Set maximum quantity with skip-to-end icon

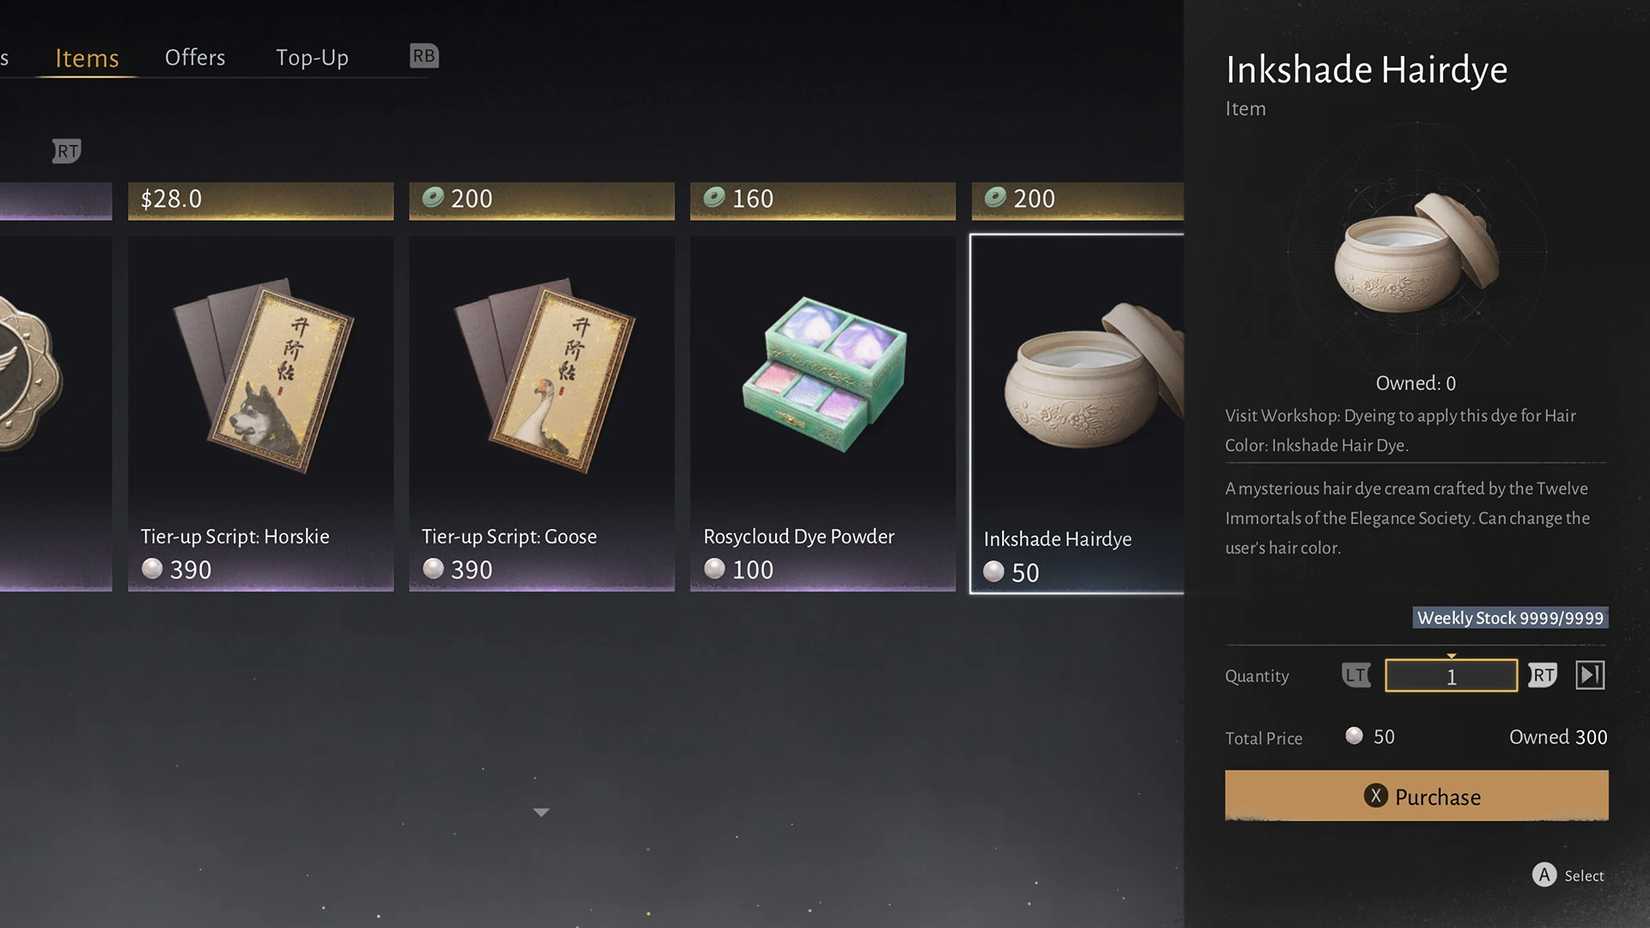point(1590,675)
